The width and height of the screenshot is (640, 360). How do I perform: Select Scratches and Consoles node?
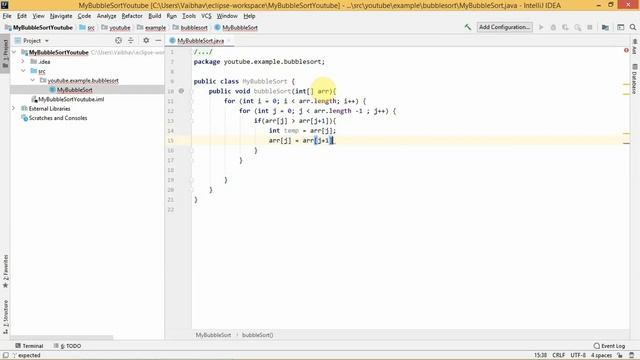point(58,118)
